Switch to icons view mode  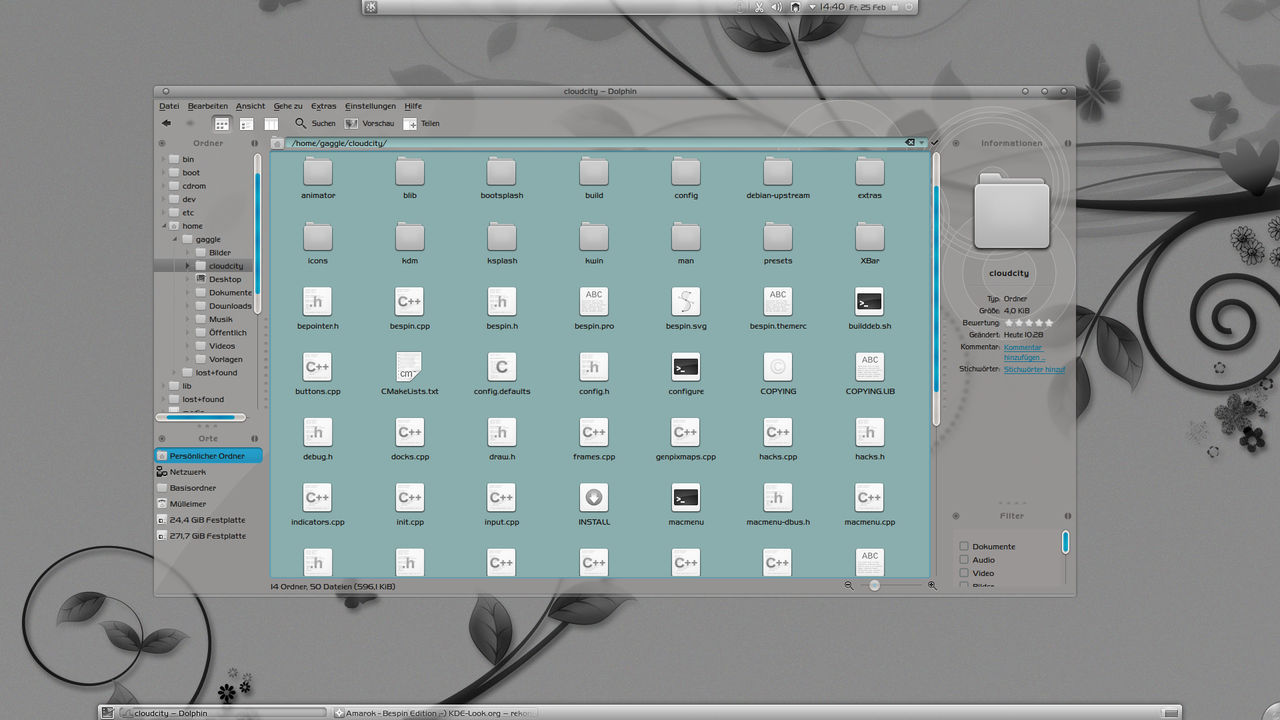[221, 124]
